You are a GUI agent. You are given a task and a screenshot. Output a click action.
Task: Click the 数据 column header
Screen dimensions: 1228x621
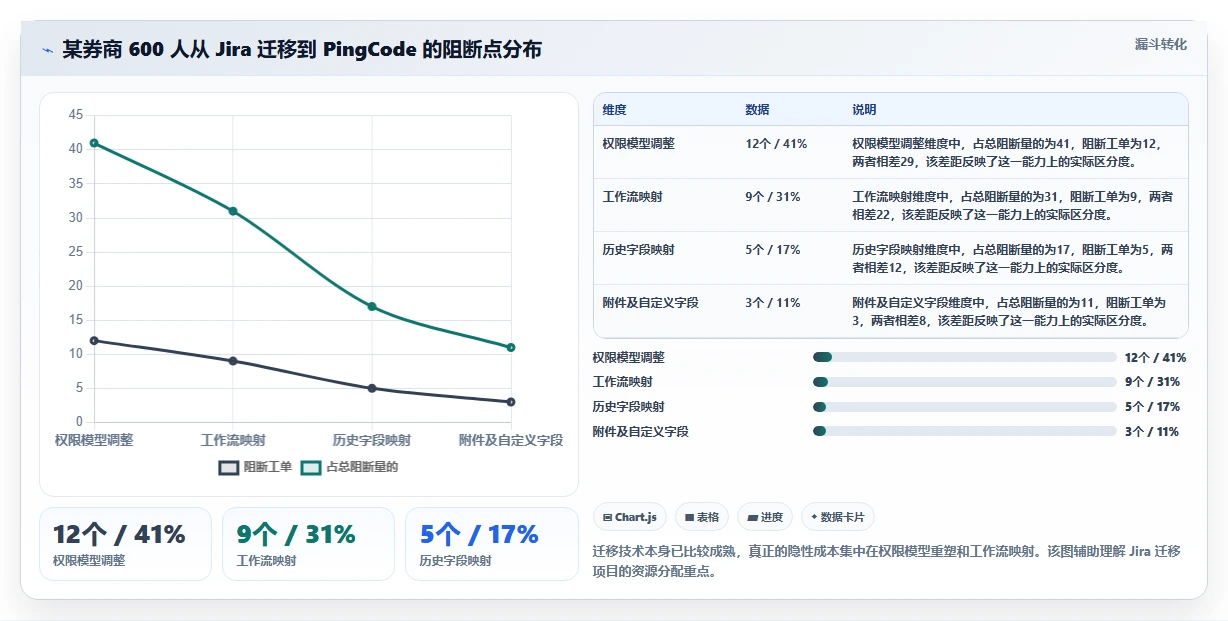[758, 110]
